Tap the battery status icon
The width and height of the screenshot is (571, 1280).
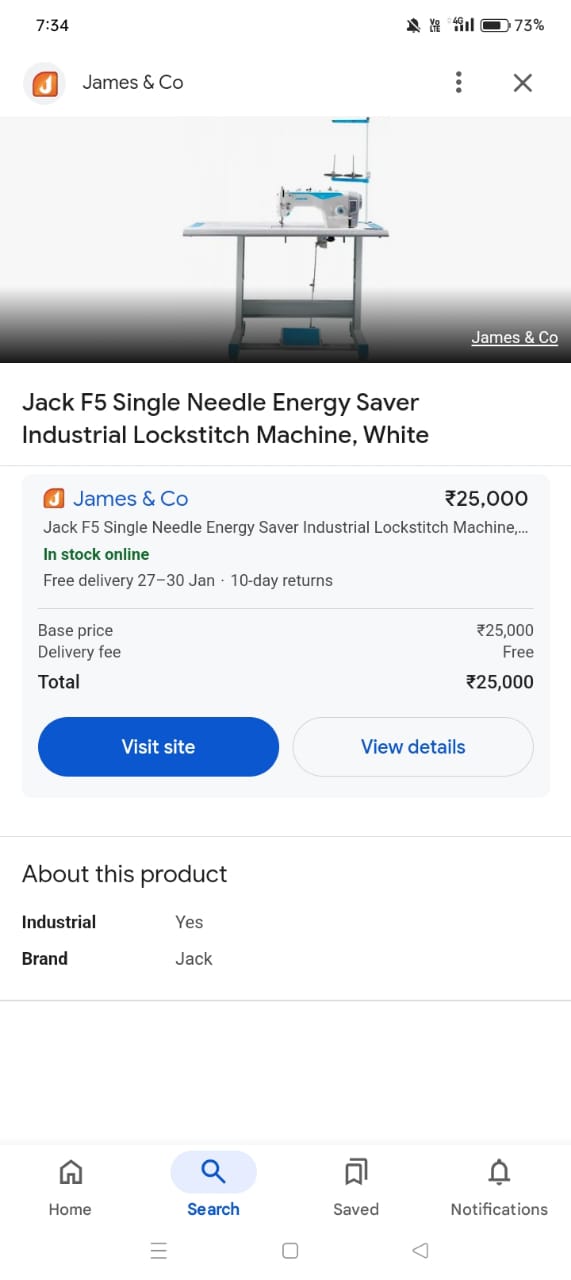tap(495, 25)
